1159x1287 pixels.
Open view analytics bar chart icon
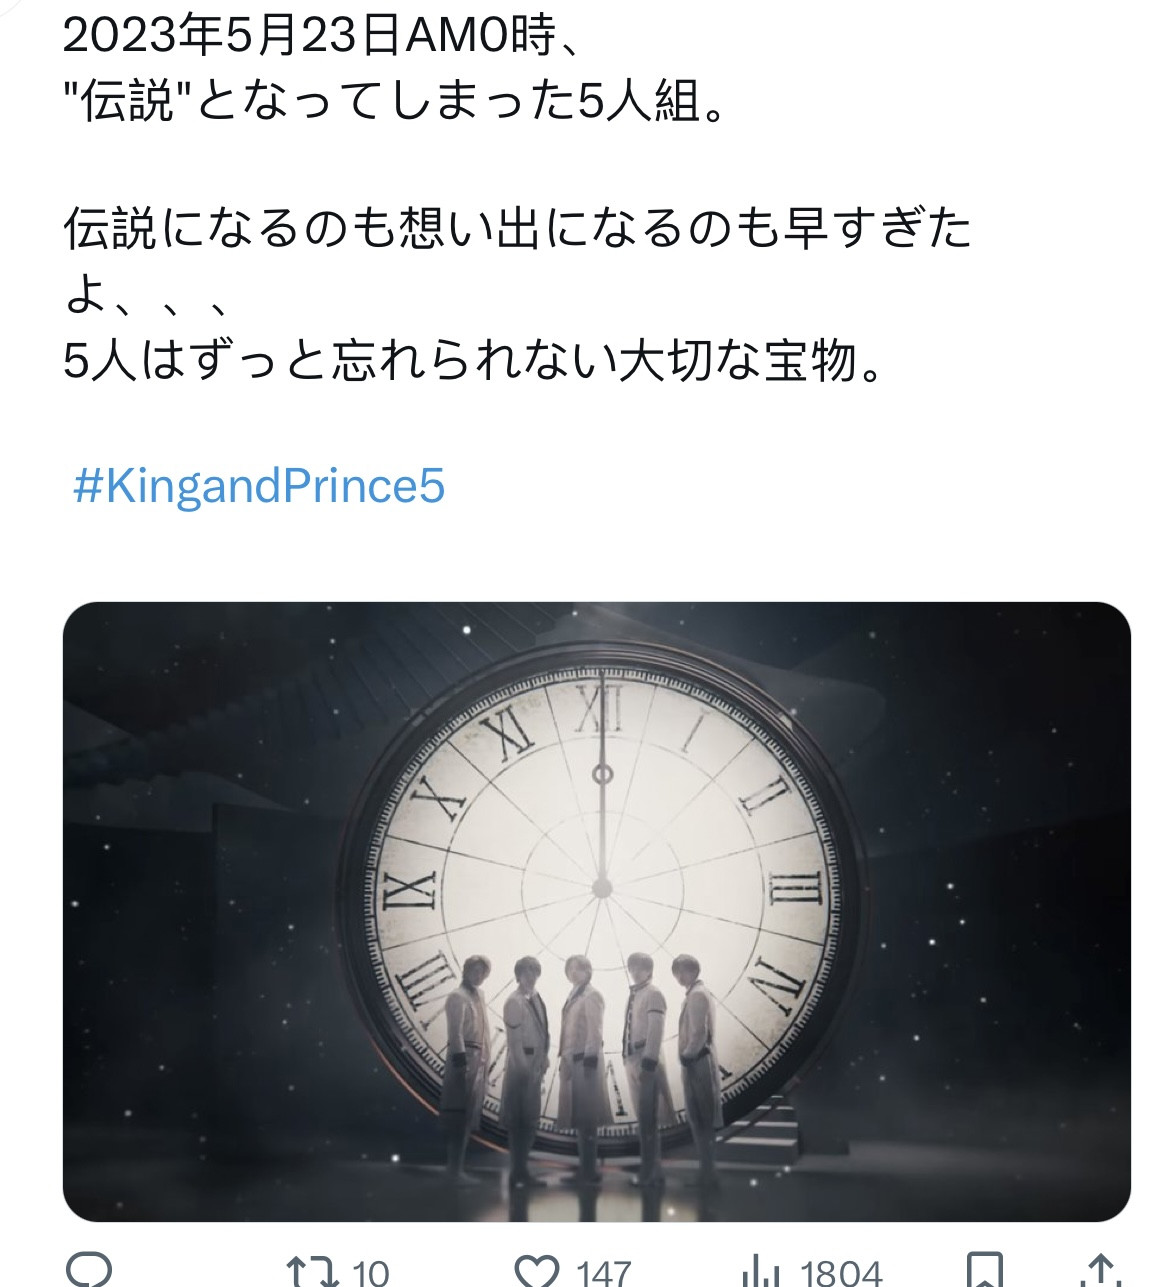(x=761, y=1272)
